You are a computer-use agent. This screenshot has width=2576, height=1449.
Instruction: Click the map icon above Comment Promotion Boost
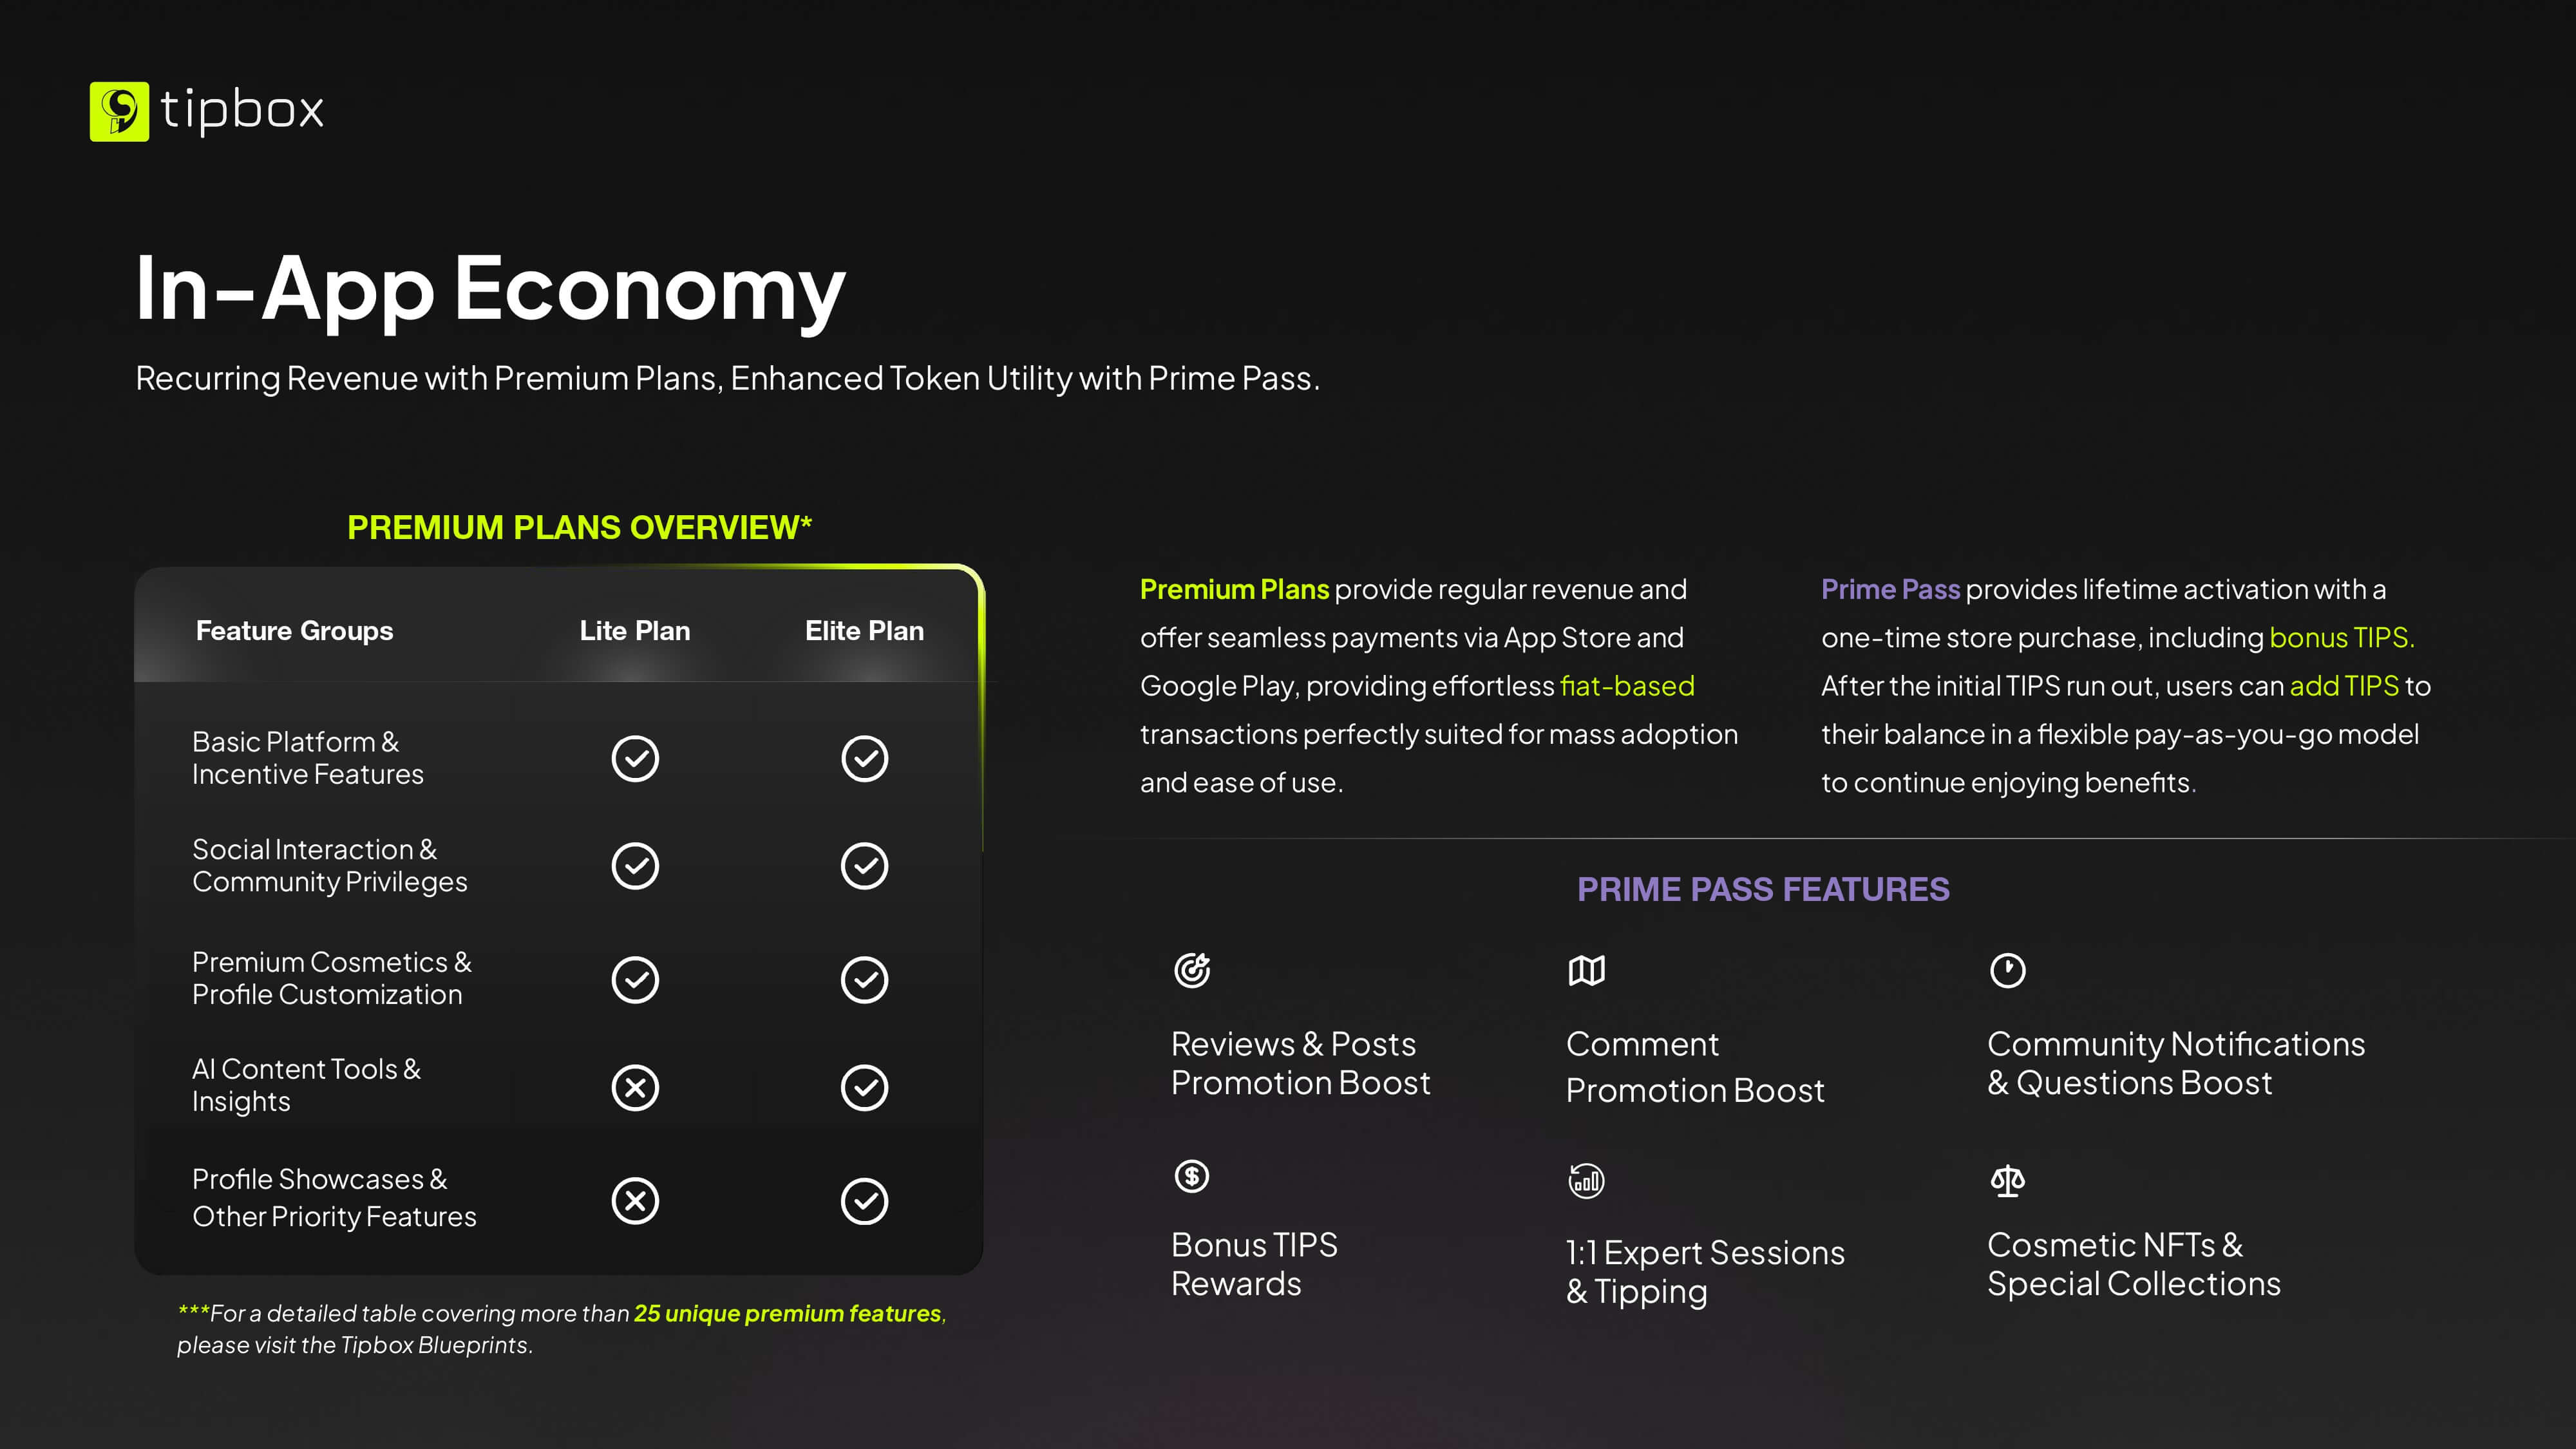pyautogui.click(x=1586, y=970)
